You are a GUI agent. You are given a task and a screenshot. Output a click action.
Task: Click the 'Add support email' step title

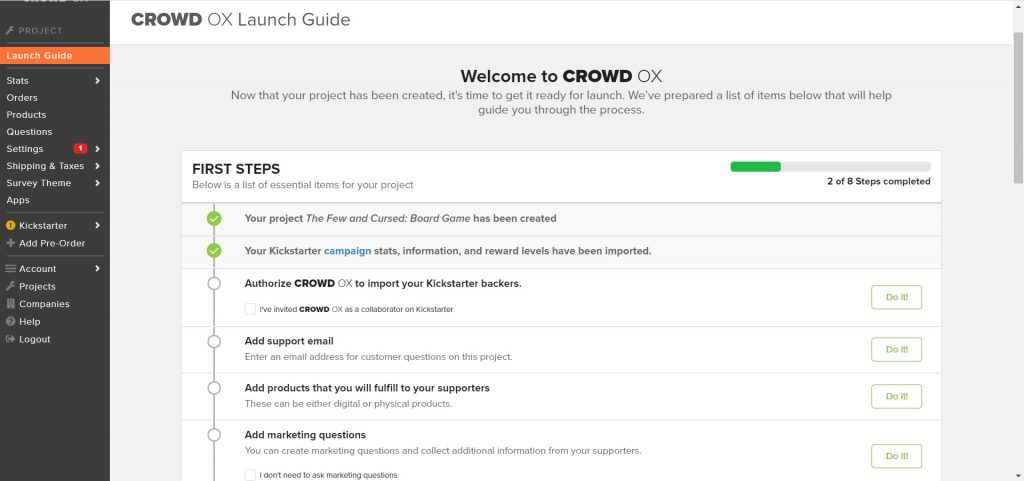pos(289,341)
